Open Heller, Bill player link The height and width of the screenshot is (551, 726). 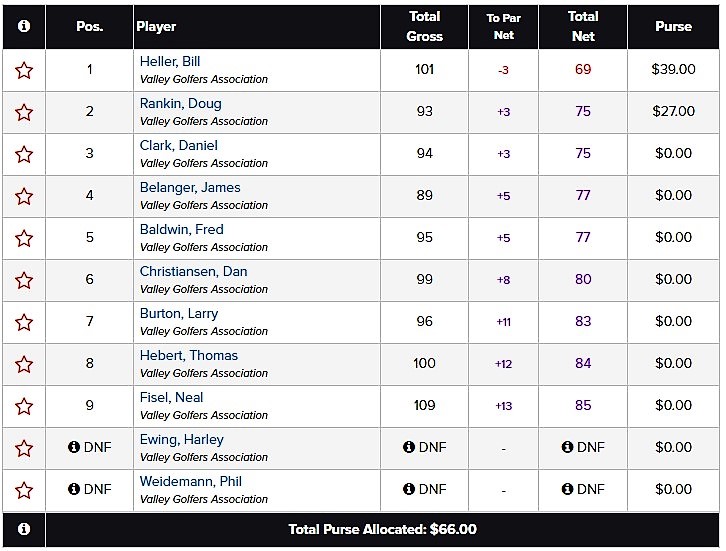[x=170, y=62]
